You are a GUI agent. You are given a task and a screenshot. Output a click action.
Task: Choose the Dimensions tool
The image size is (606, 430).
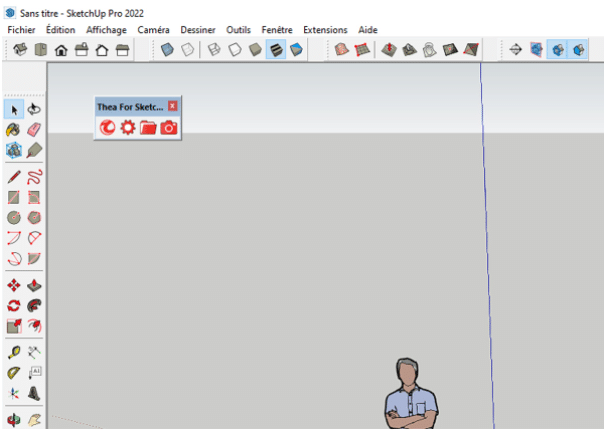tap(34, 352)
